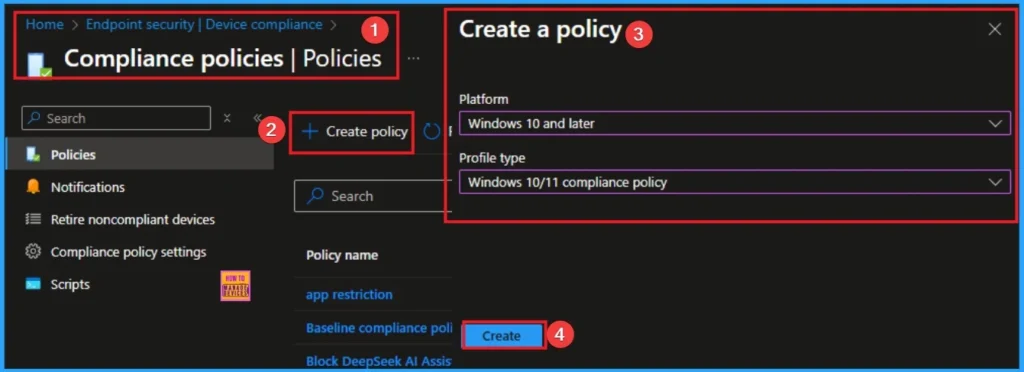The image size is (1024, 372).
Task: Open the app restriction policy
Action: 349,294
